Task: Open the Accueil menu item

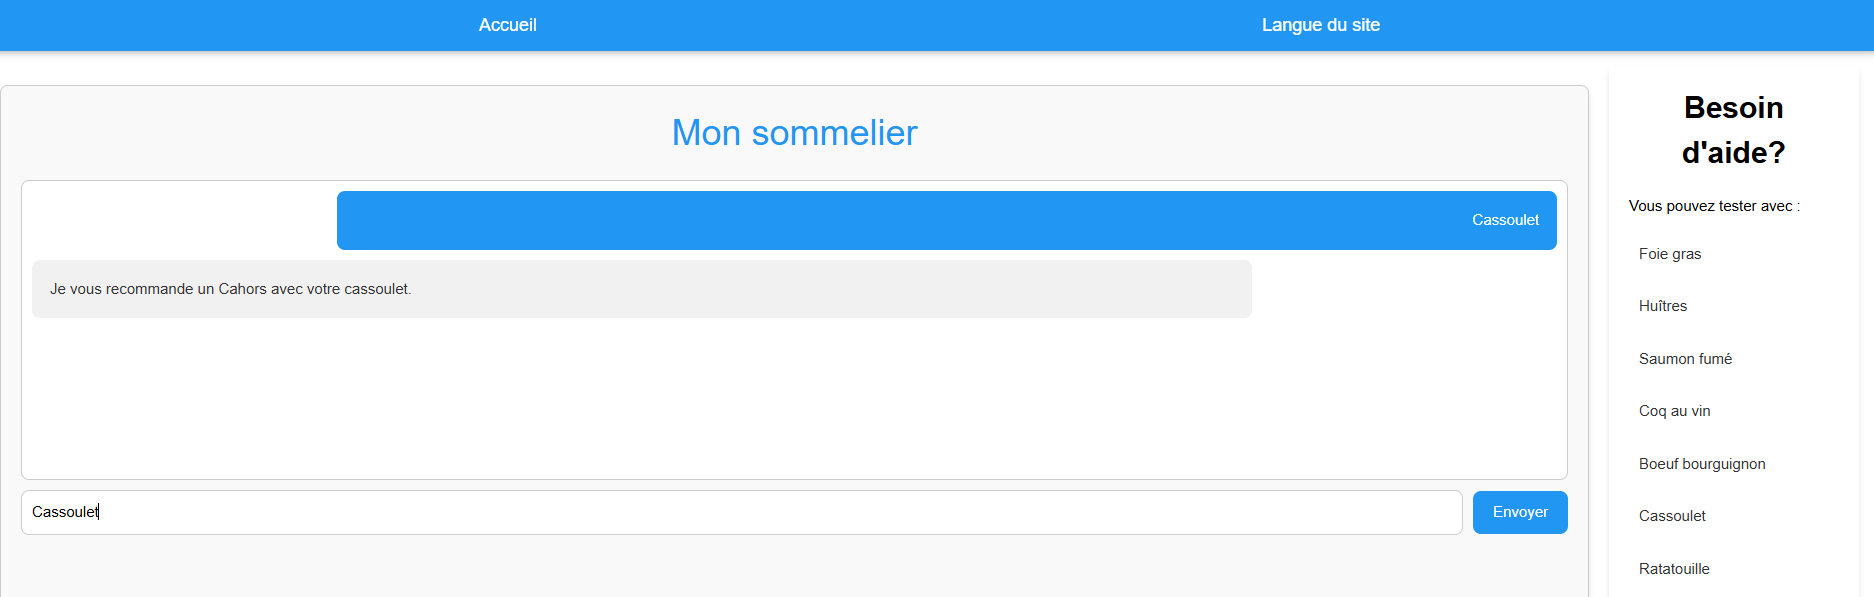Action: pos(508,25)
